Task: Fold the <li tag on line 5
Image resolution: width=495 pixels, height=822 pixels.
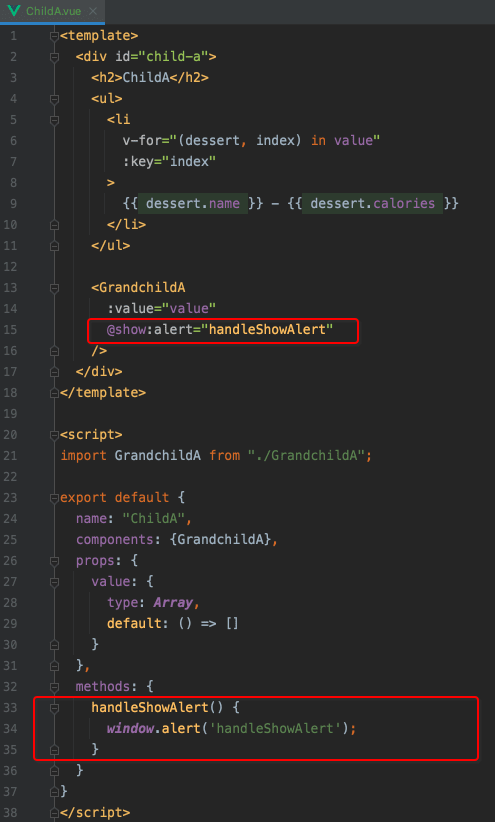Action: point(54,120)
